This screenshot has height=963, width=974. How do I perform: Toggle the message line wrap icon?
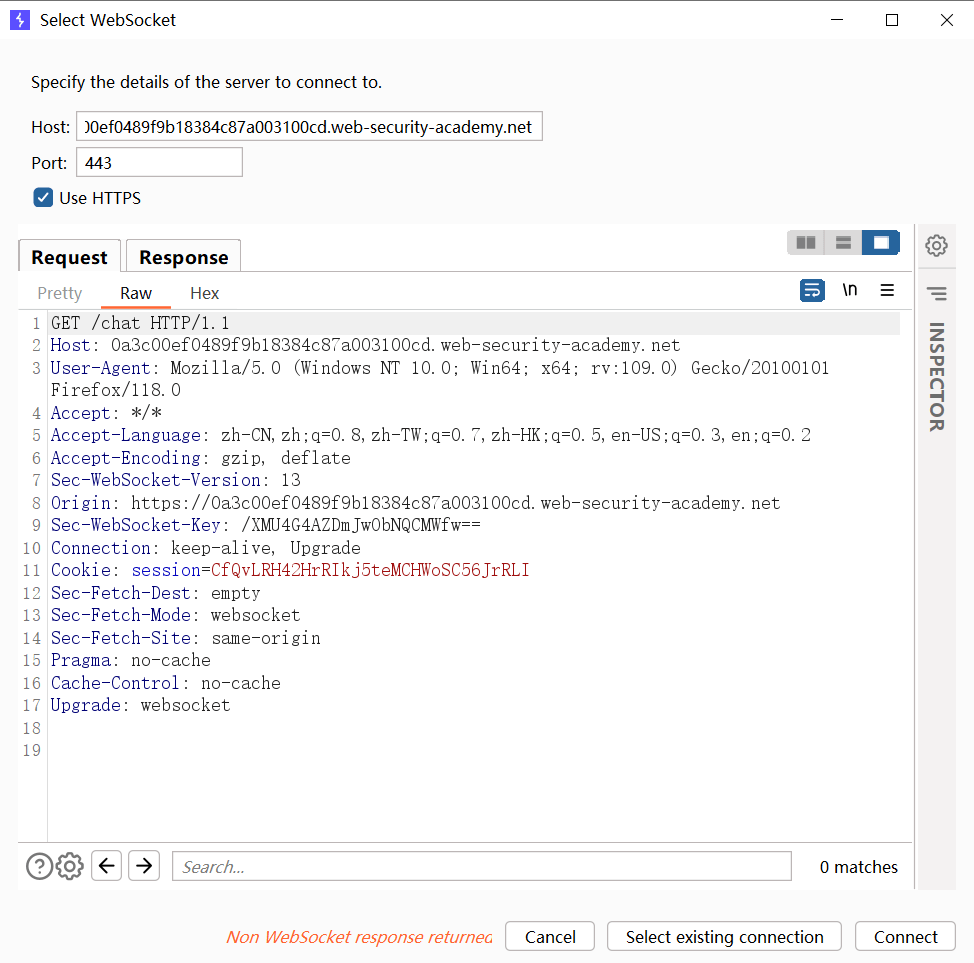pyautogui.click(x=812, y=291)
